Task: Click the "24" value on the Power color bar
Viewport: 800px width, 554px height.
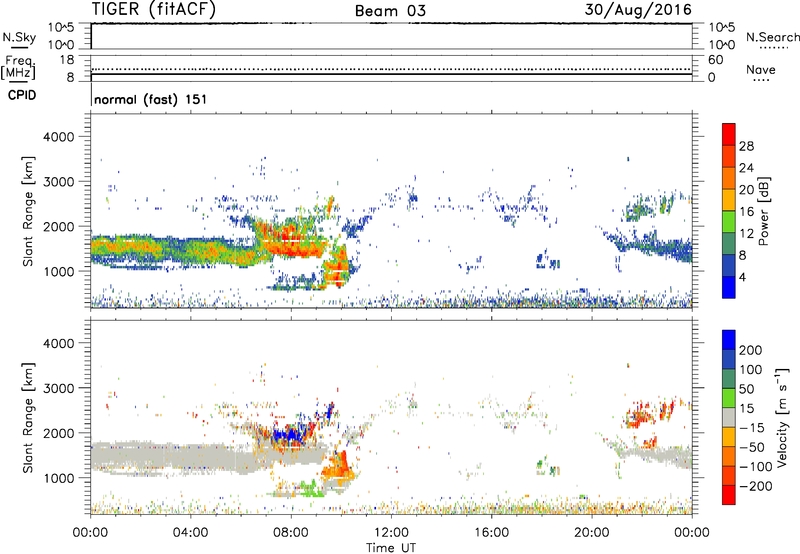Action: coord(746,168)
